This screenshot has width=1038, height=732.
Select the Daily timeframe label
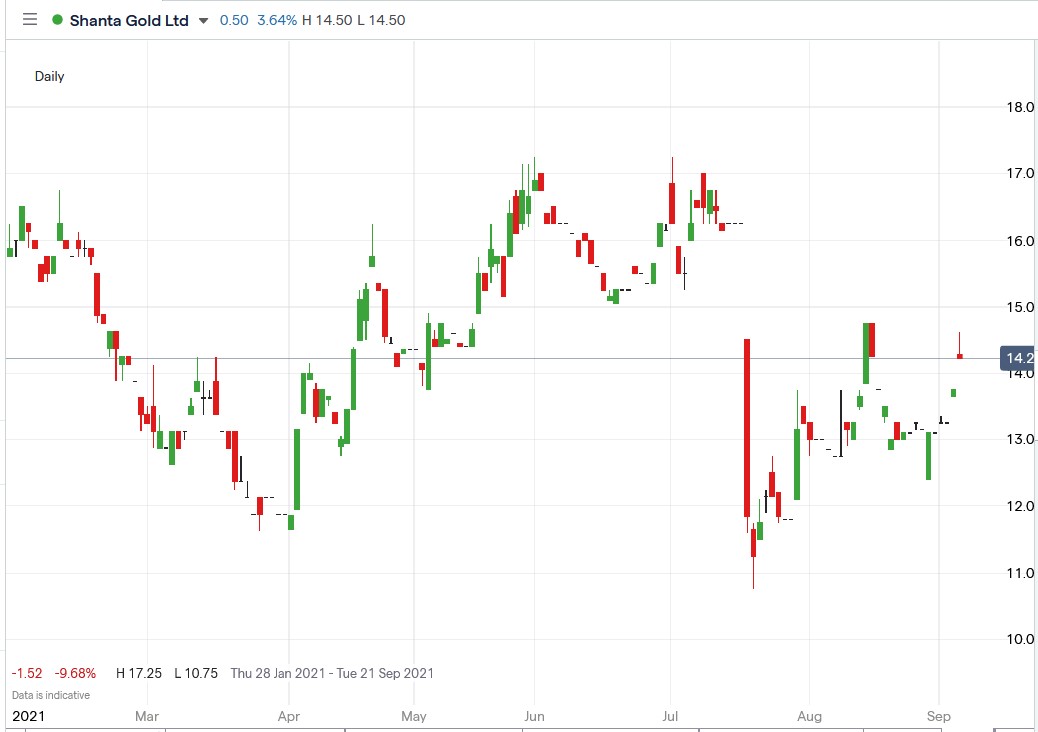coord(51,76)
